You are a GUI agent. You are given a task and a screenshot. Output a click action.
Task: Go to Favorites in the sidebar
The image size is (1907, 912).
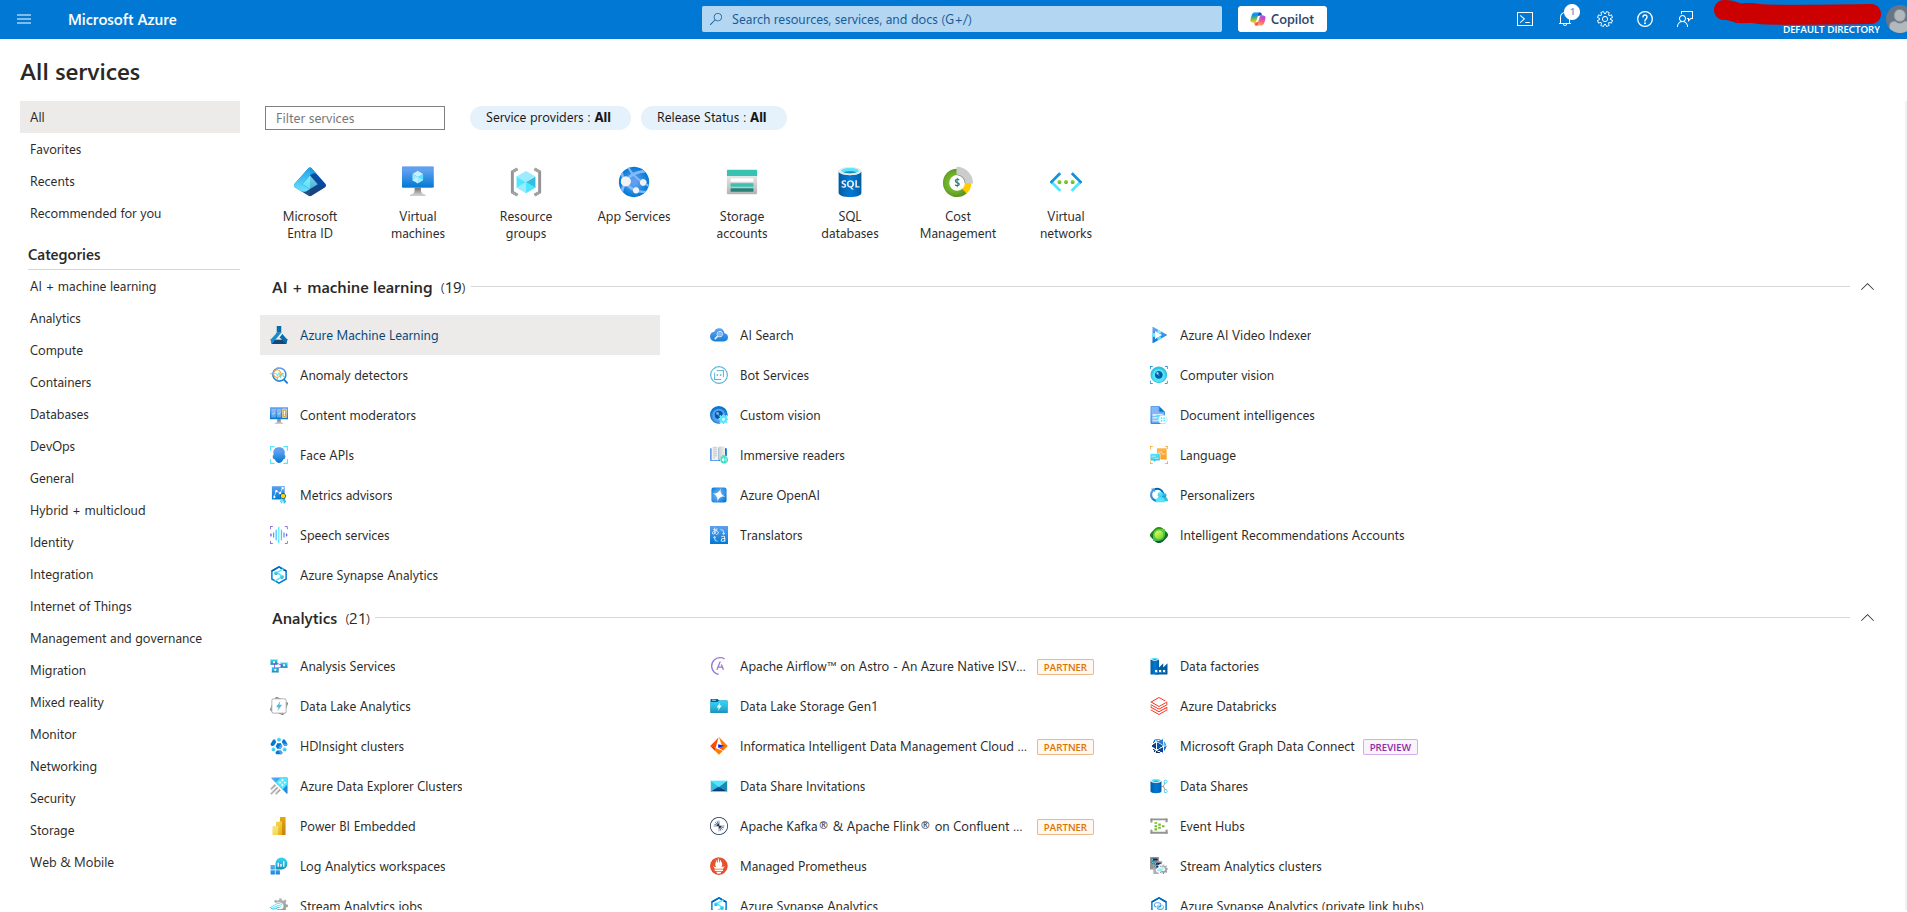click(x=56, y=149)
